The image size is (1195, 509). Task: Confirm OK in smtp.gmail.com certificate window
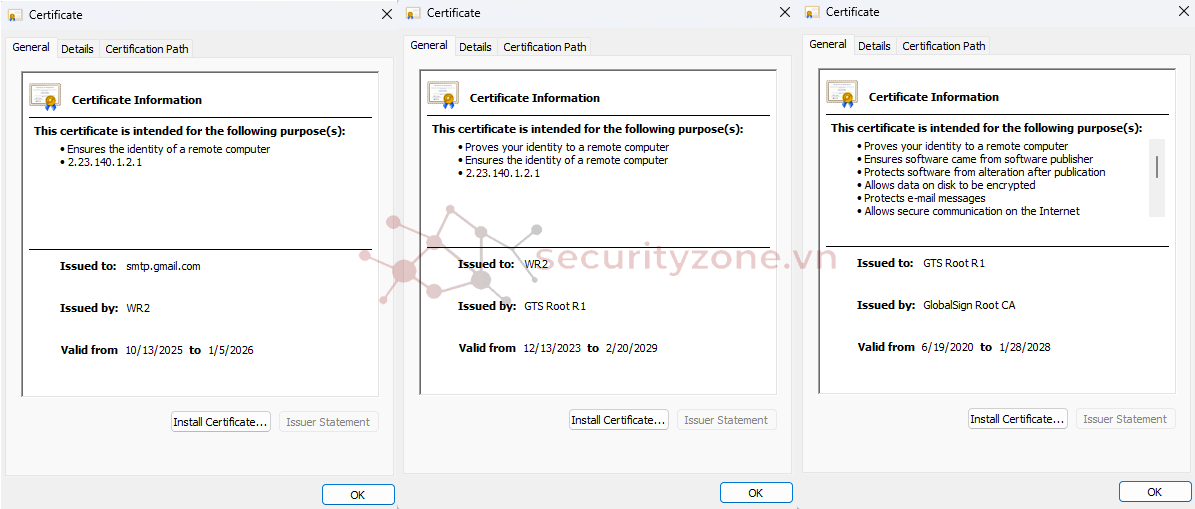[x=358, y=495]
